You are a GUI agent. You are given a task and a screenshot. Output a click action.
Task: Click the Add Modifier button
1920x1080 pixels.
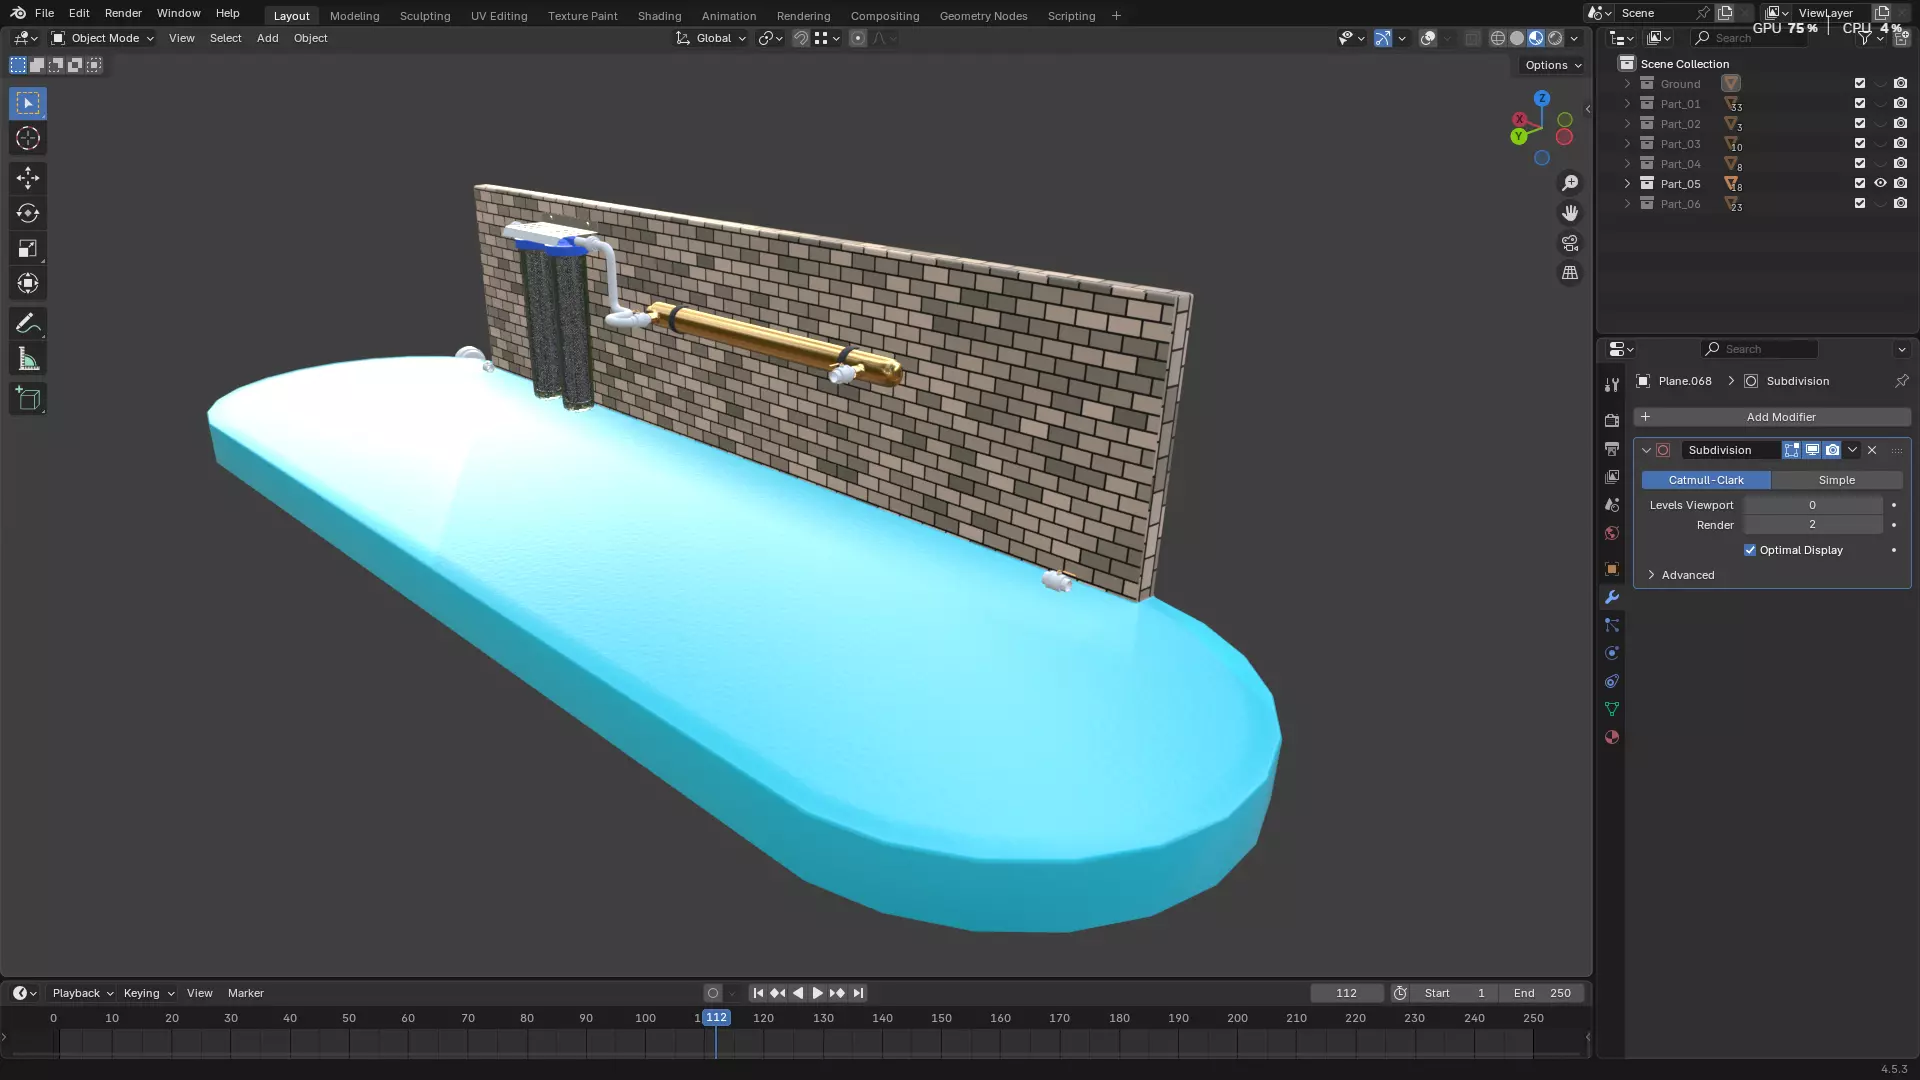[x=1772, y=417]
